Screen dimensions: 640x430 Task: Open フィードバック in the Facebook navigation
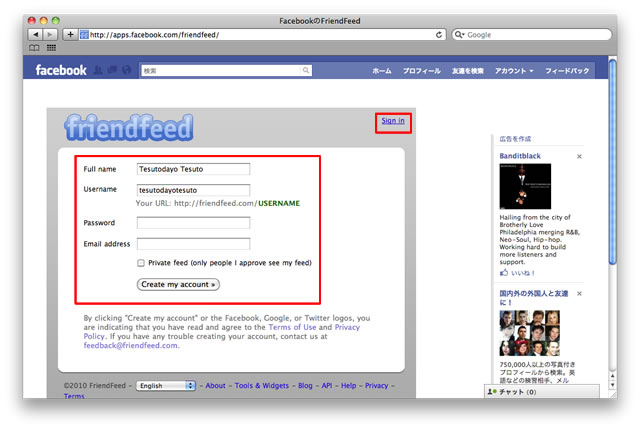pos(567,71)
